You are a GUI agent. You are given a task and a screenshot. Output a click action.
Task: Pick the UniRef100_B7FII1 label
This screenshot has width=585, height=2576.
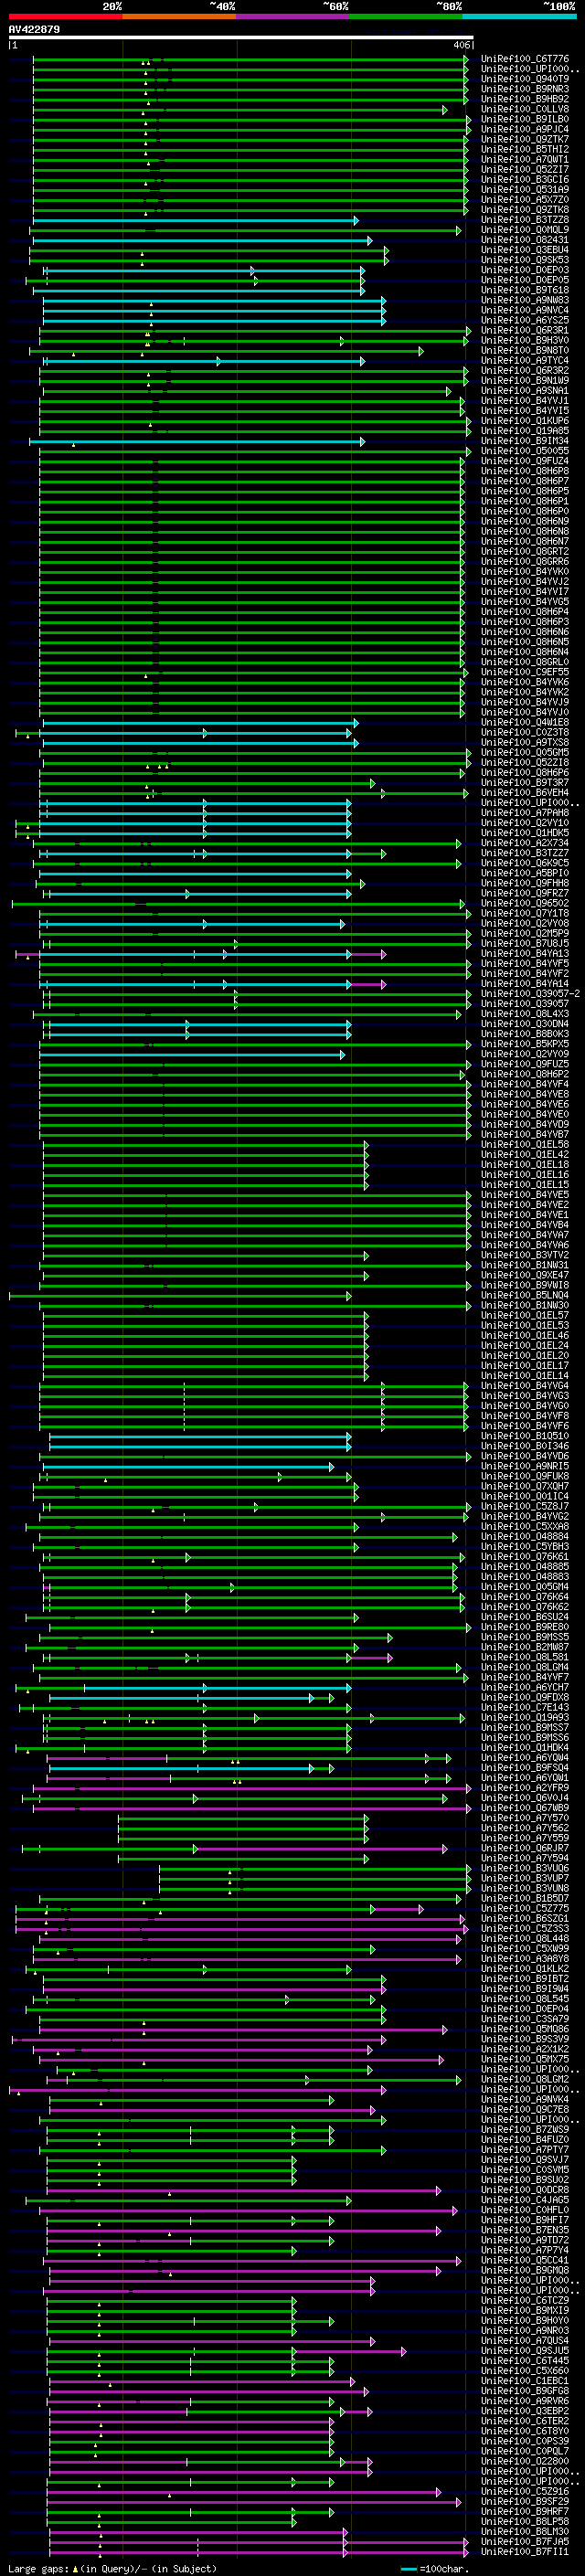[x=525, y=2551]
